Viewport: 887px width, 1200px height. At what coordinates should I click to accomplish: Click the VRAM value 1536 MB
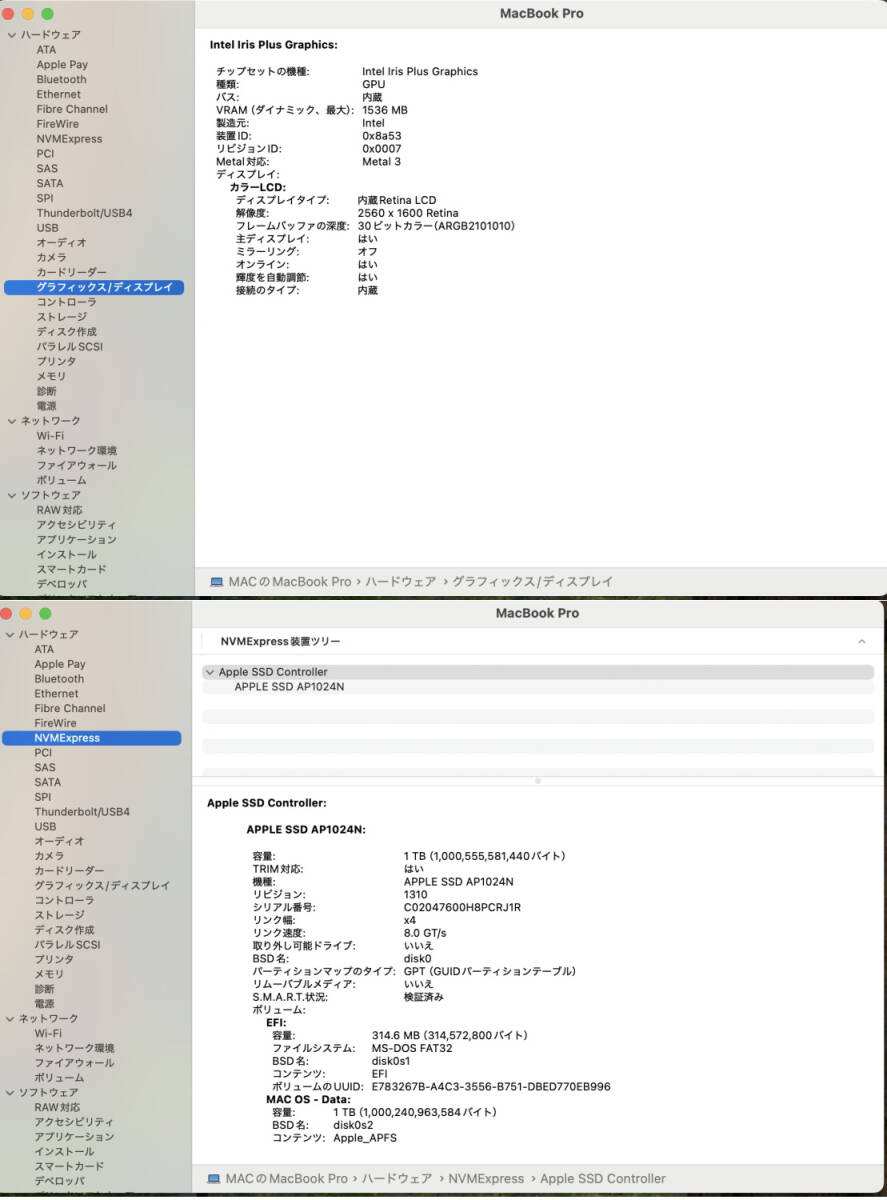[x=385, y=110]
